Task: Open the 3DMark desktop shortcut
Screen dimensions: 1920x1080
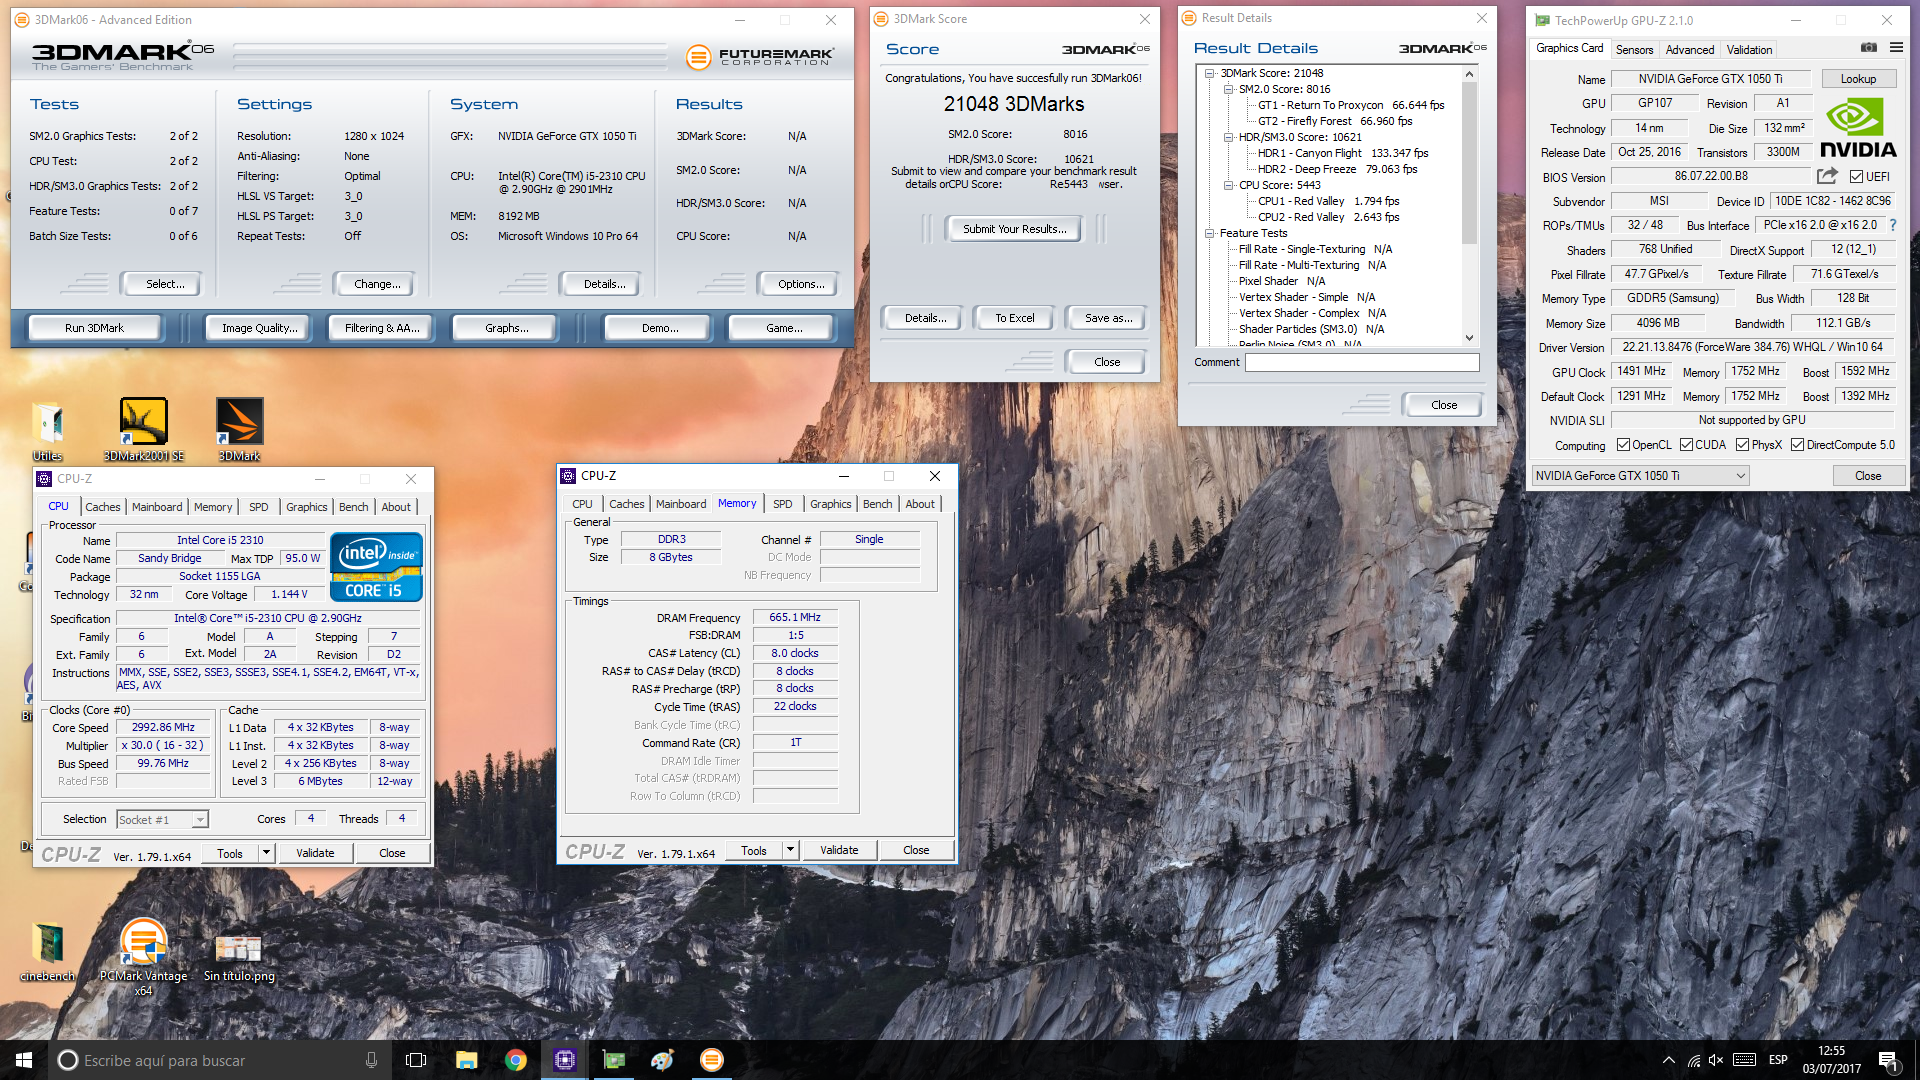Action: (240, 430)
